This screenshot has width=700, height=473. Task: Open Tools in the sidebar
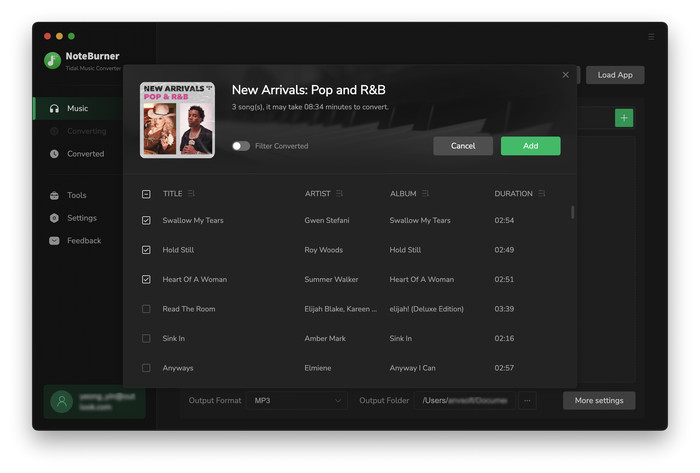pos(78,195)
